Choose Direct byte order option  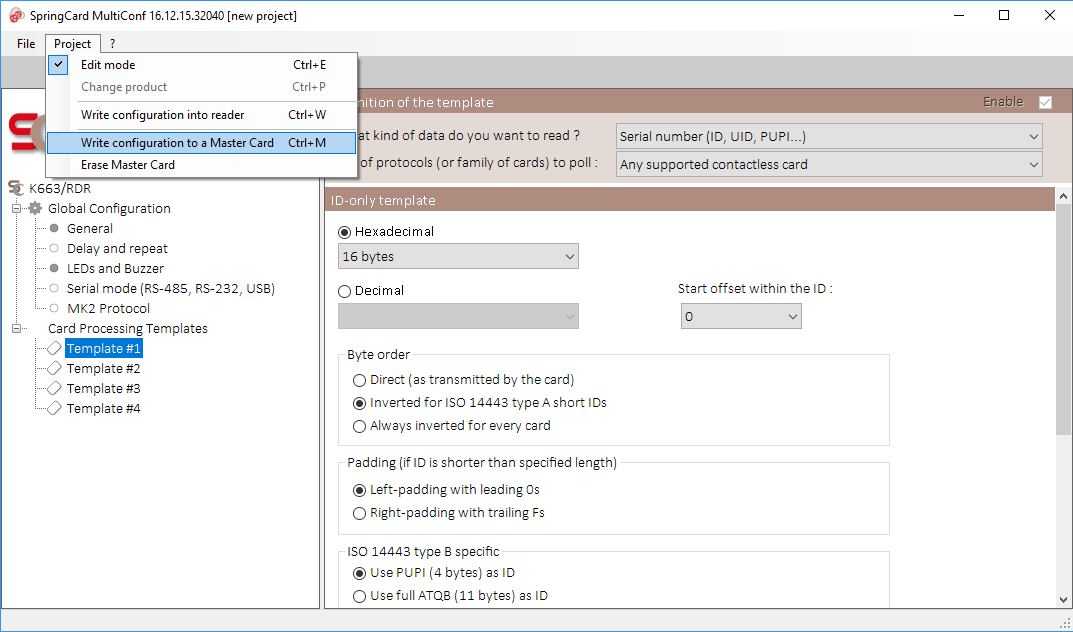359,380
